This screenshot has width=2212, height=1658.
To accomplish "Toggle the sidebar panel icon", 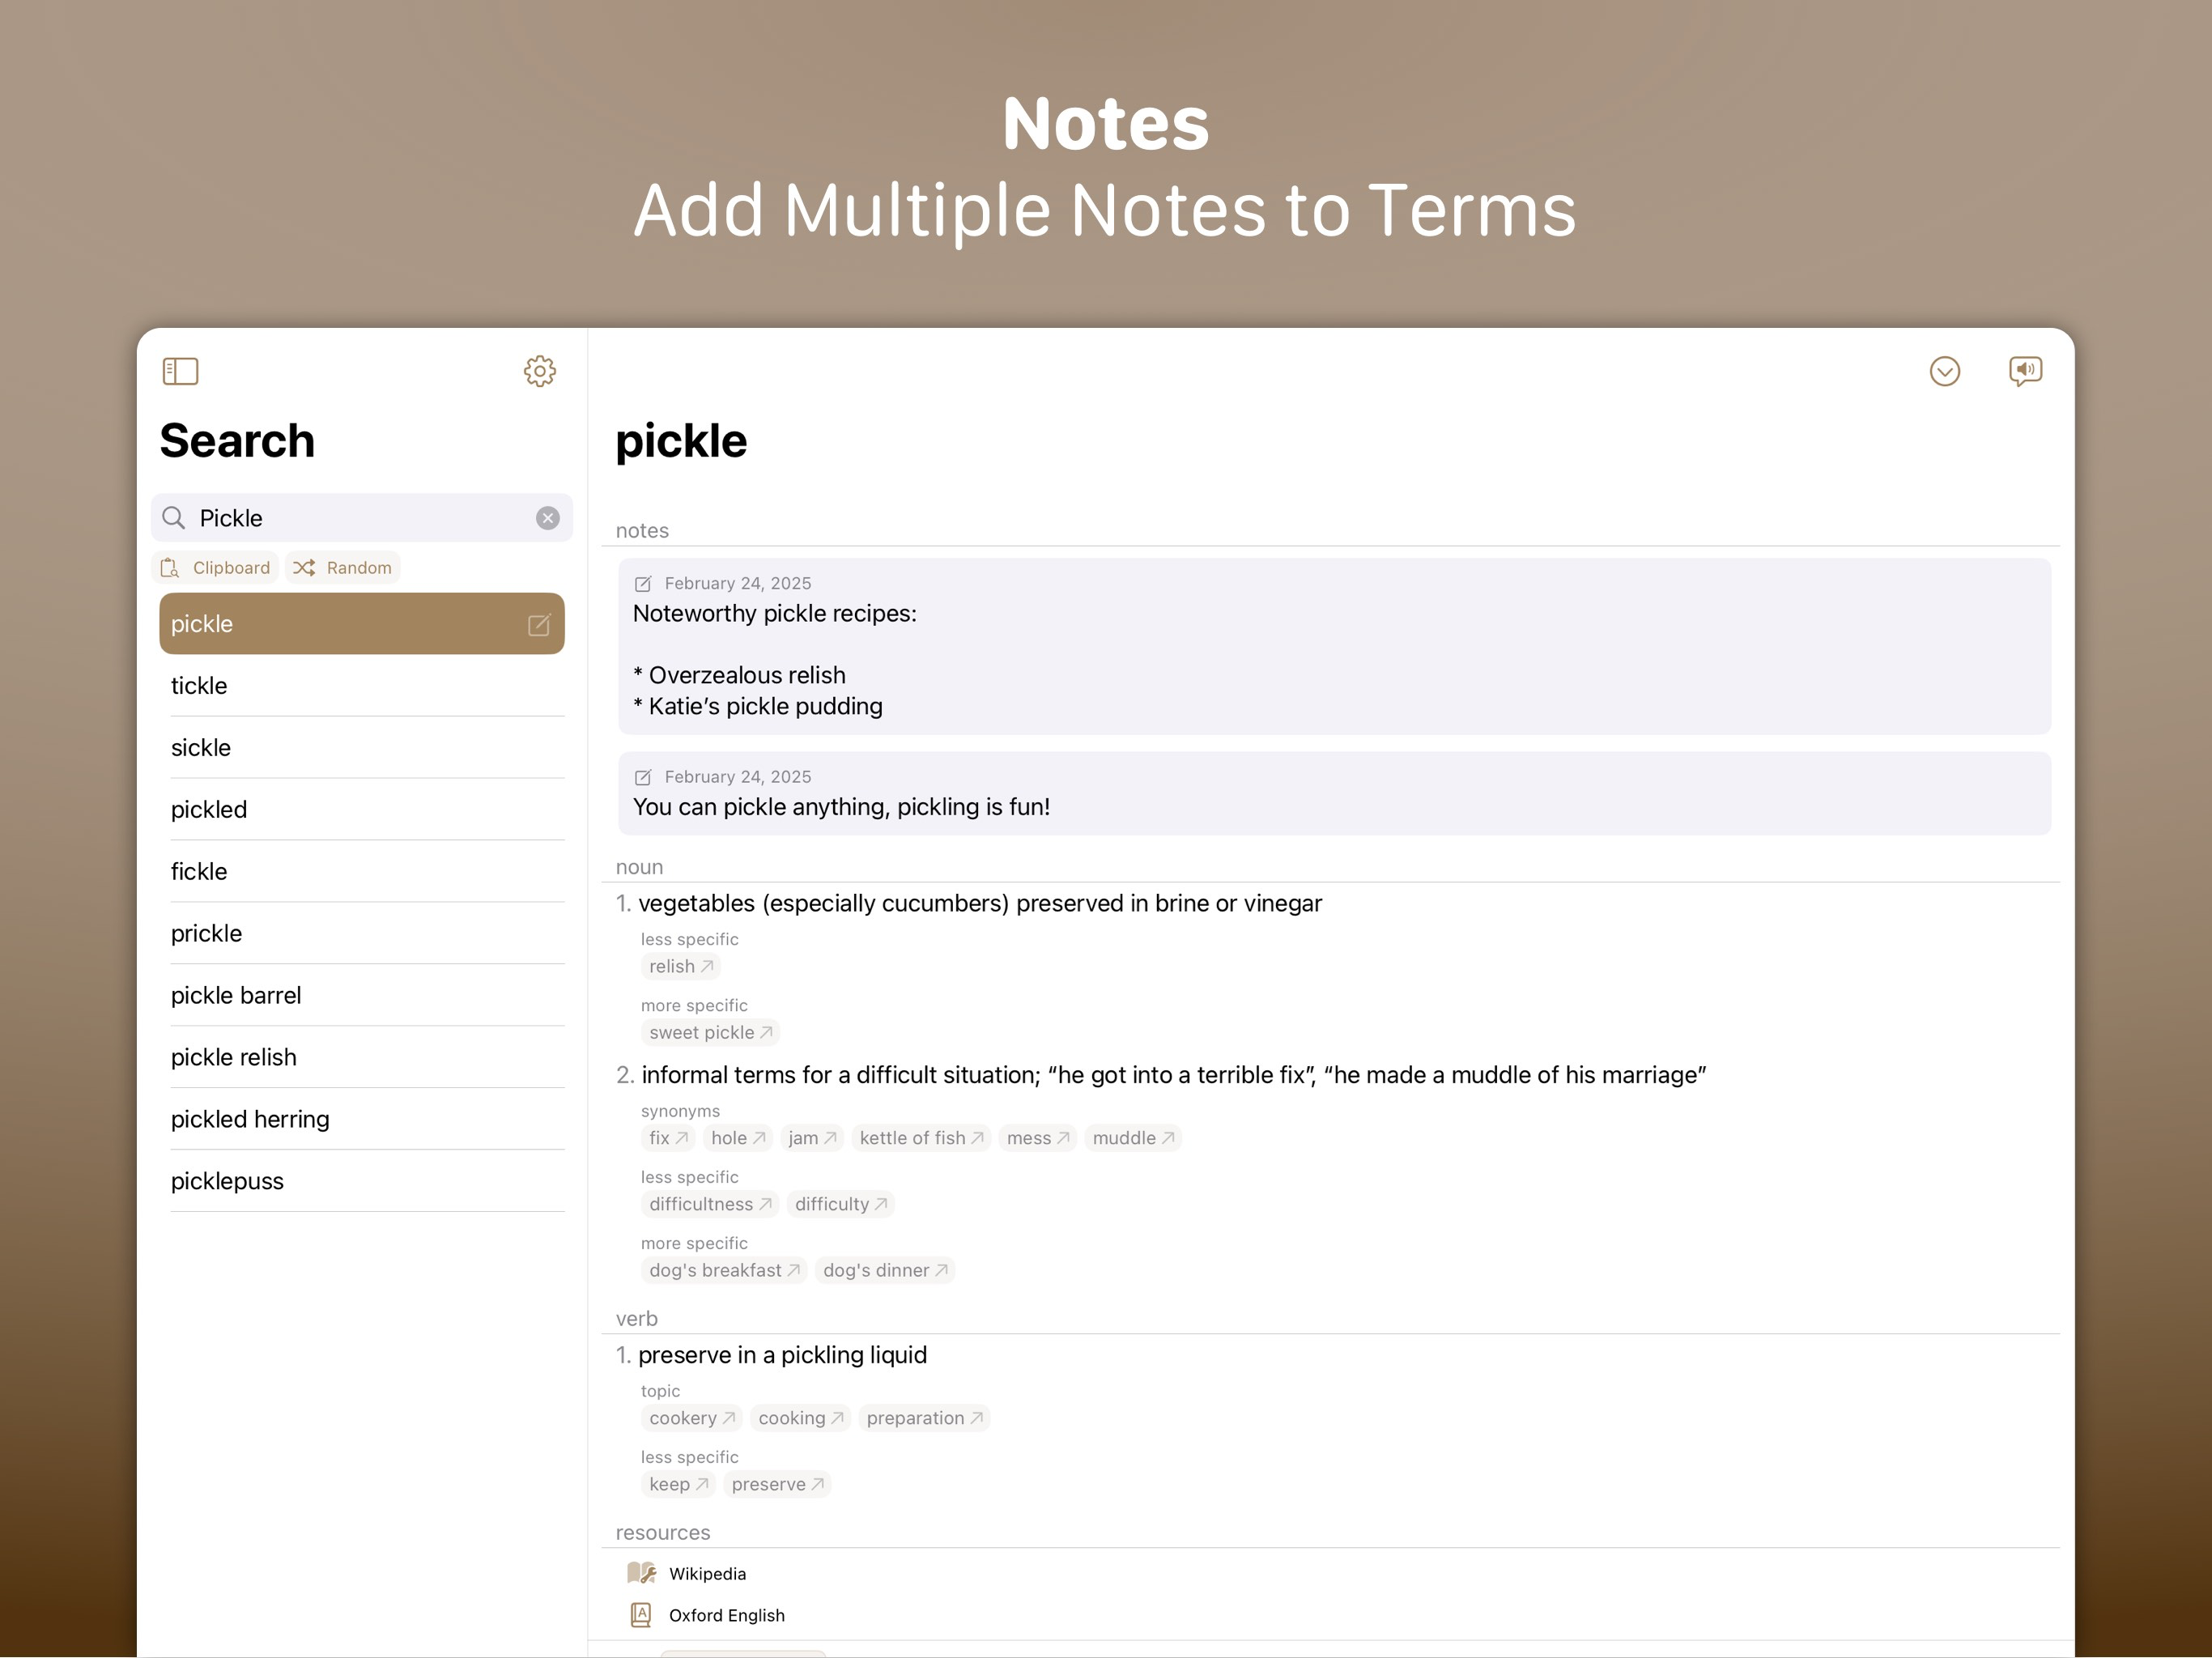I will click(180, 371).
